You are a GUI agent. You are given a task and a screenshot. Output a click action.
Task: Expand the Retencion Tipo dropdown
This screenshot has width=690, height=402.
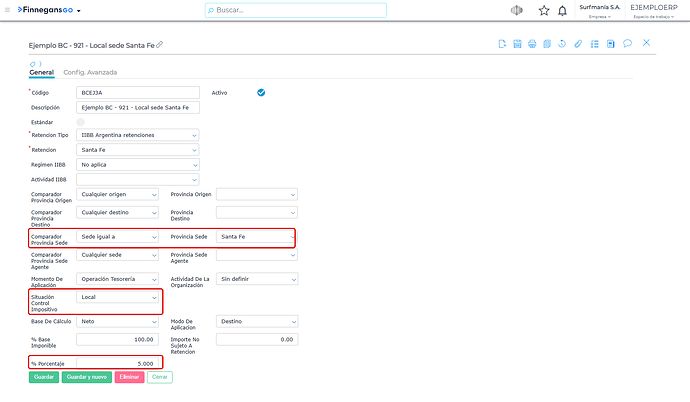tap(138, 135)
